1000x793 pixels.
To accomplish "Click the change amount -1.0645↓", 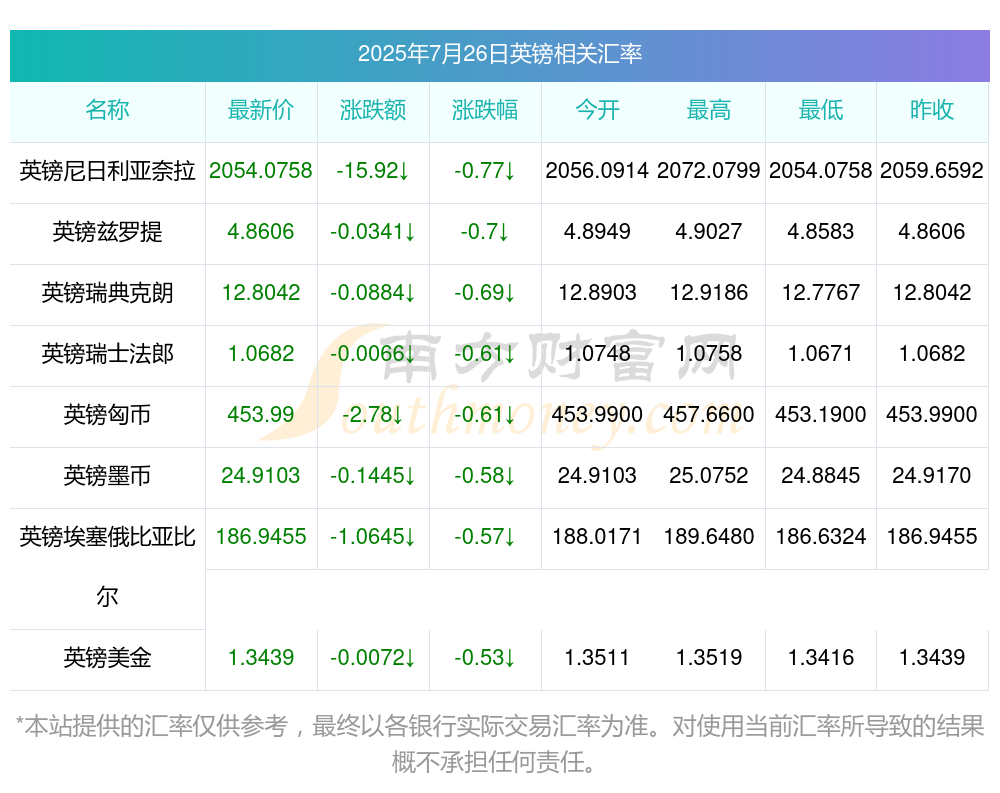I will pos(373,537).
